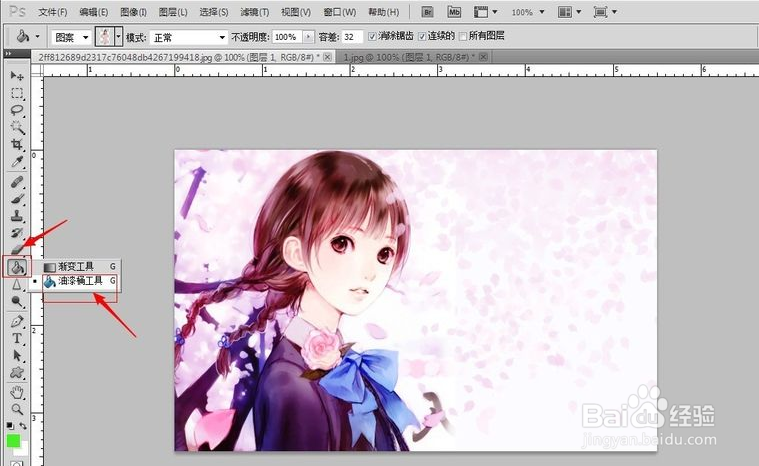This screenshot has height=466, width=759.
Task: Open the 图案 fill source dropdown
Action: click(x=71, y=37)
